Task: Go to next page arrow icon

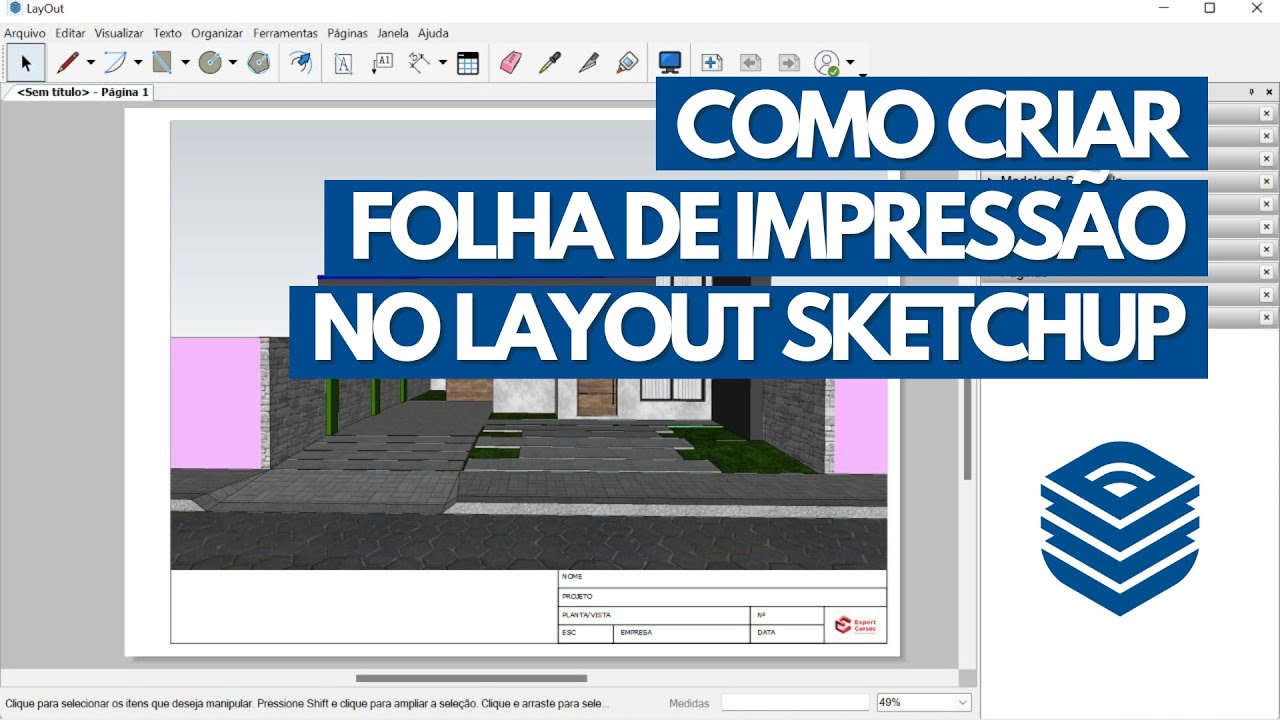Action: pyautogui.click(x=790, y=63)
